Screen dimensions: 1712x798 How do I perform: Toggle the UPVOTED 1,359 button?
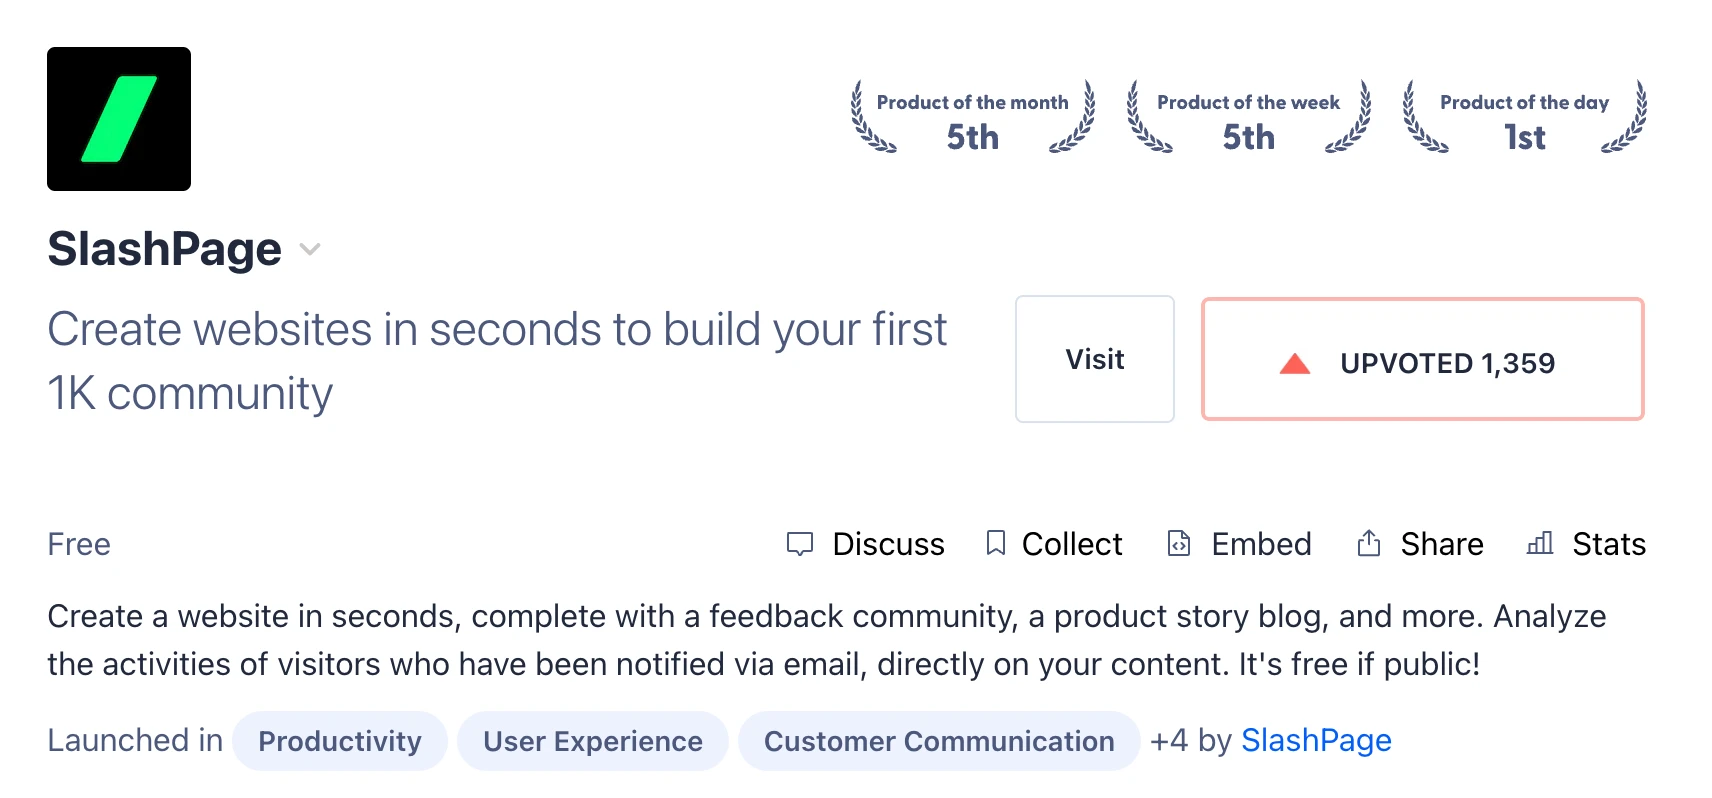coord(1421,360)
